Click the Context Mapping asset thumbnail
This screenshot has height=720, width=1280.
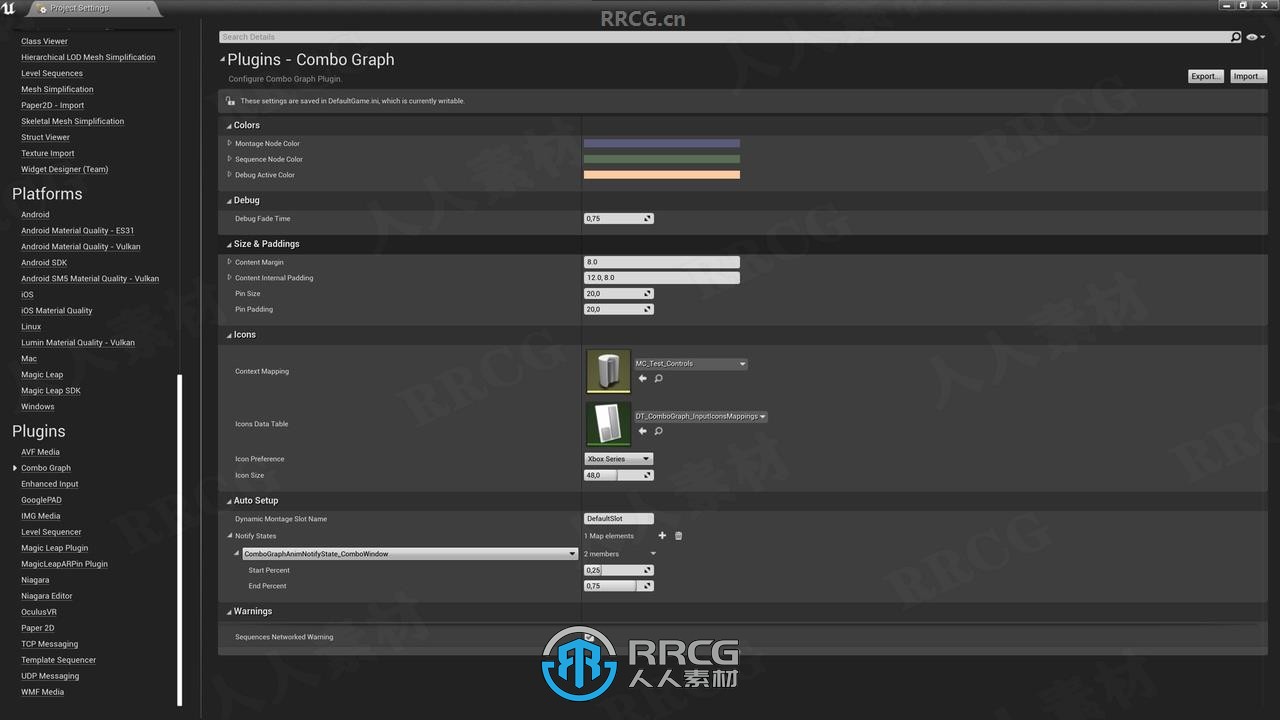[x=608, y=371]
